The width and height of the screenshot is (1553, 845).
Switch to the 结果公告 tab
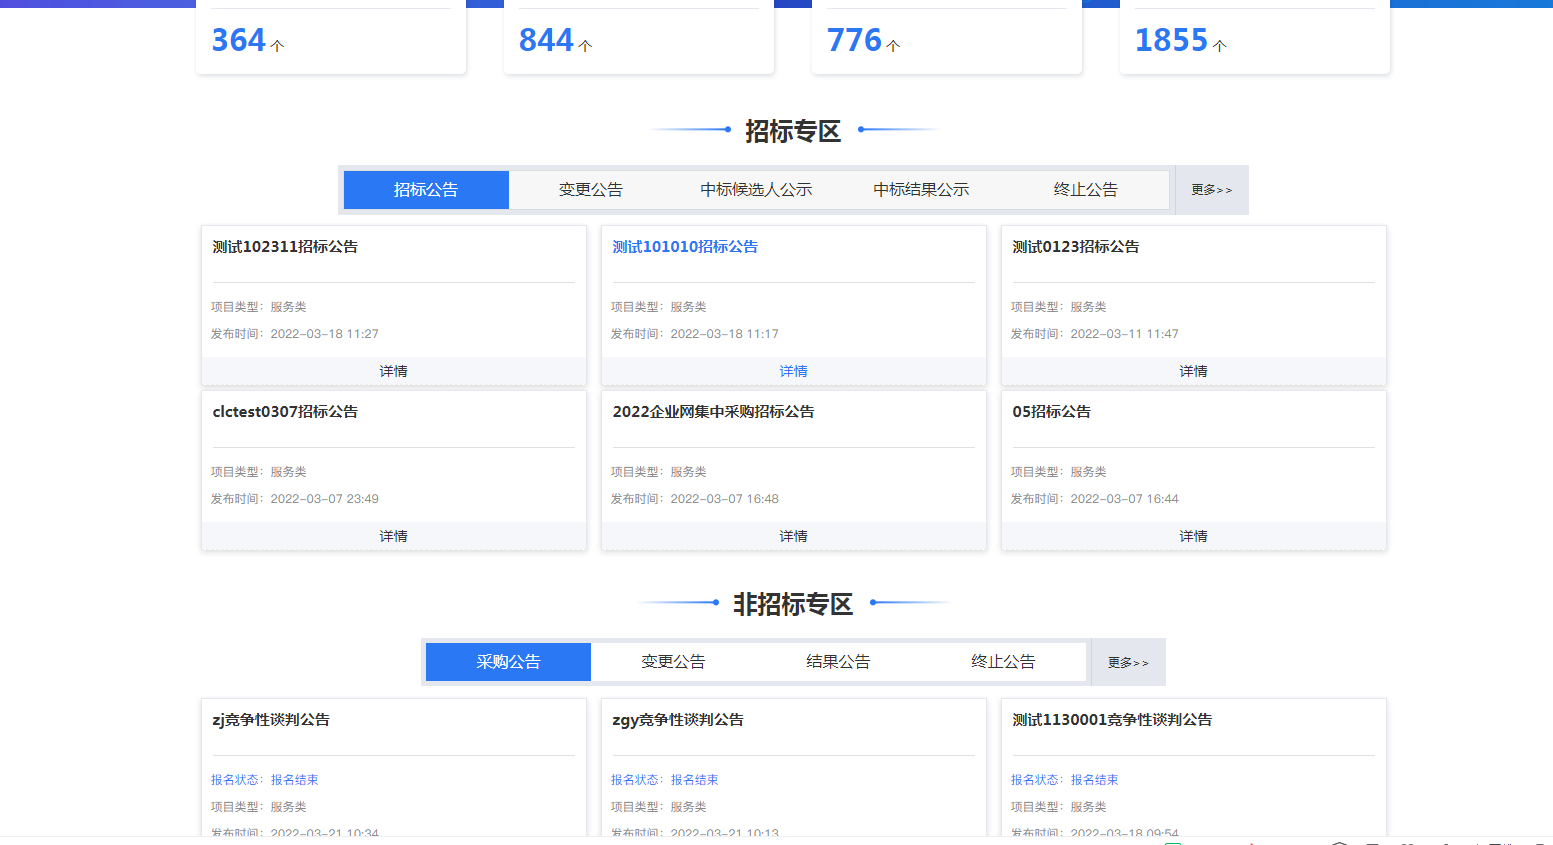tap(838, 661)
